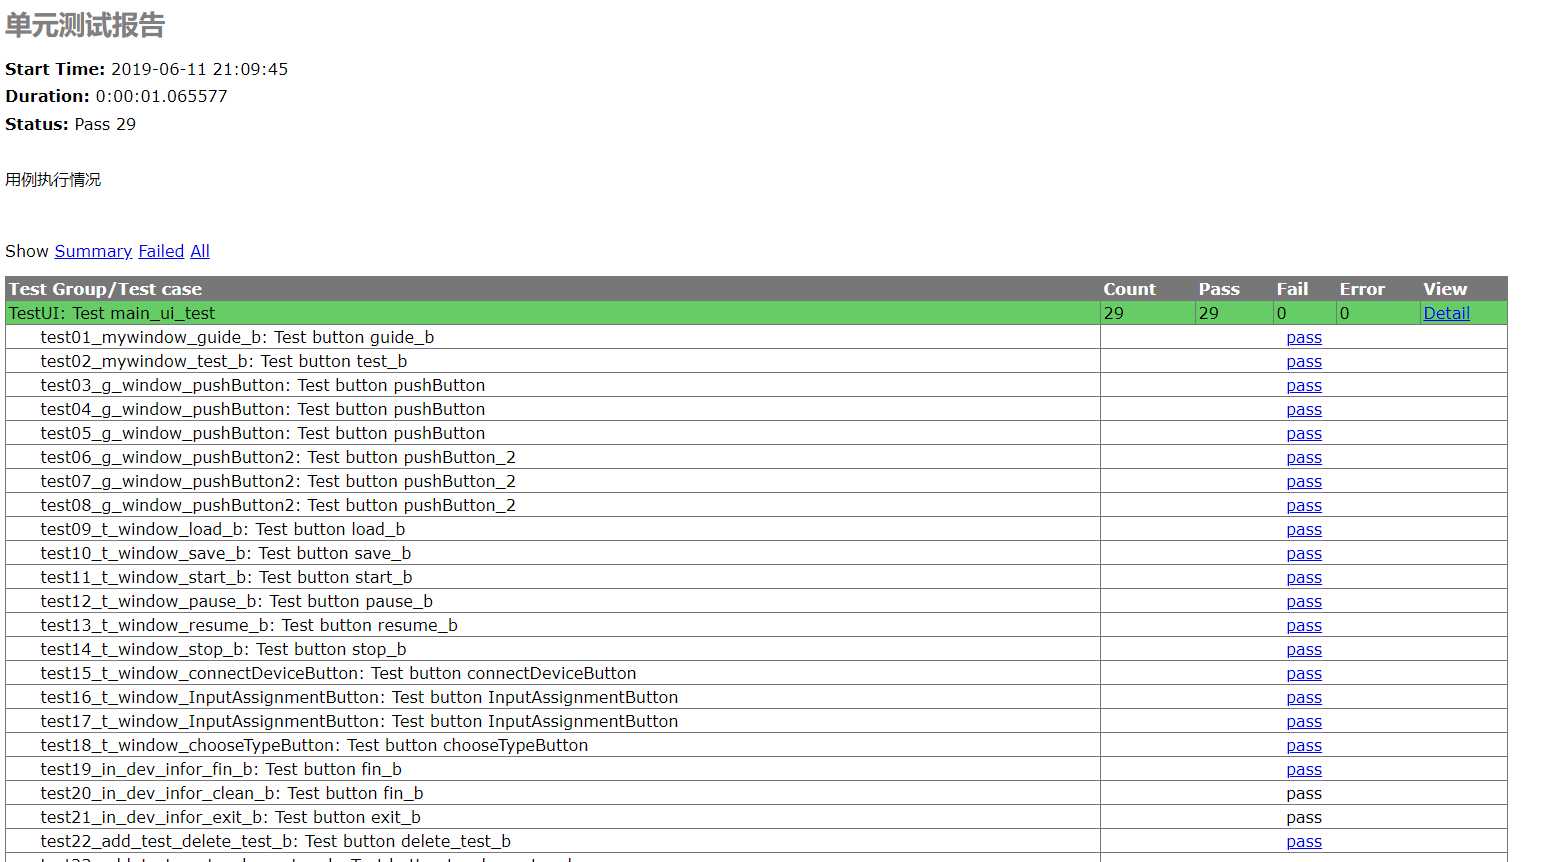The image size is (1547, 862).
Task: Show All test results link
Action: tap(200, 251)
